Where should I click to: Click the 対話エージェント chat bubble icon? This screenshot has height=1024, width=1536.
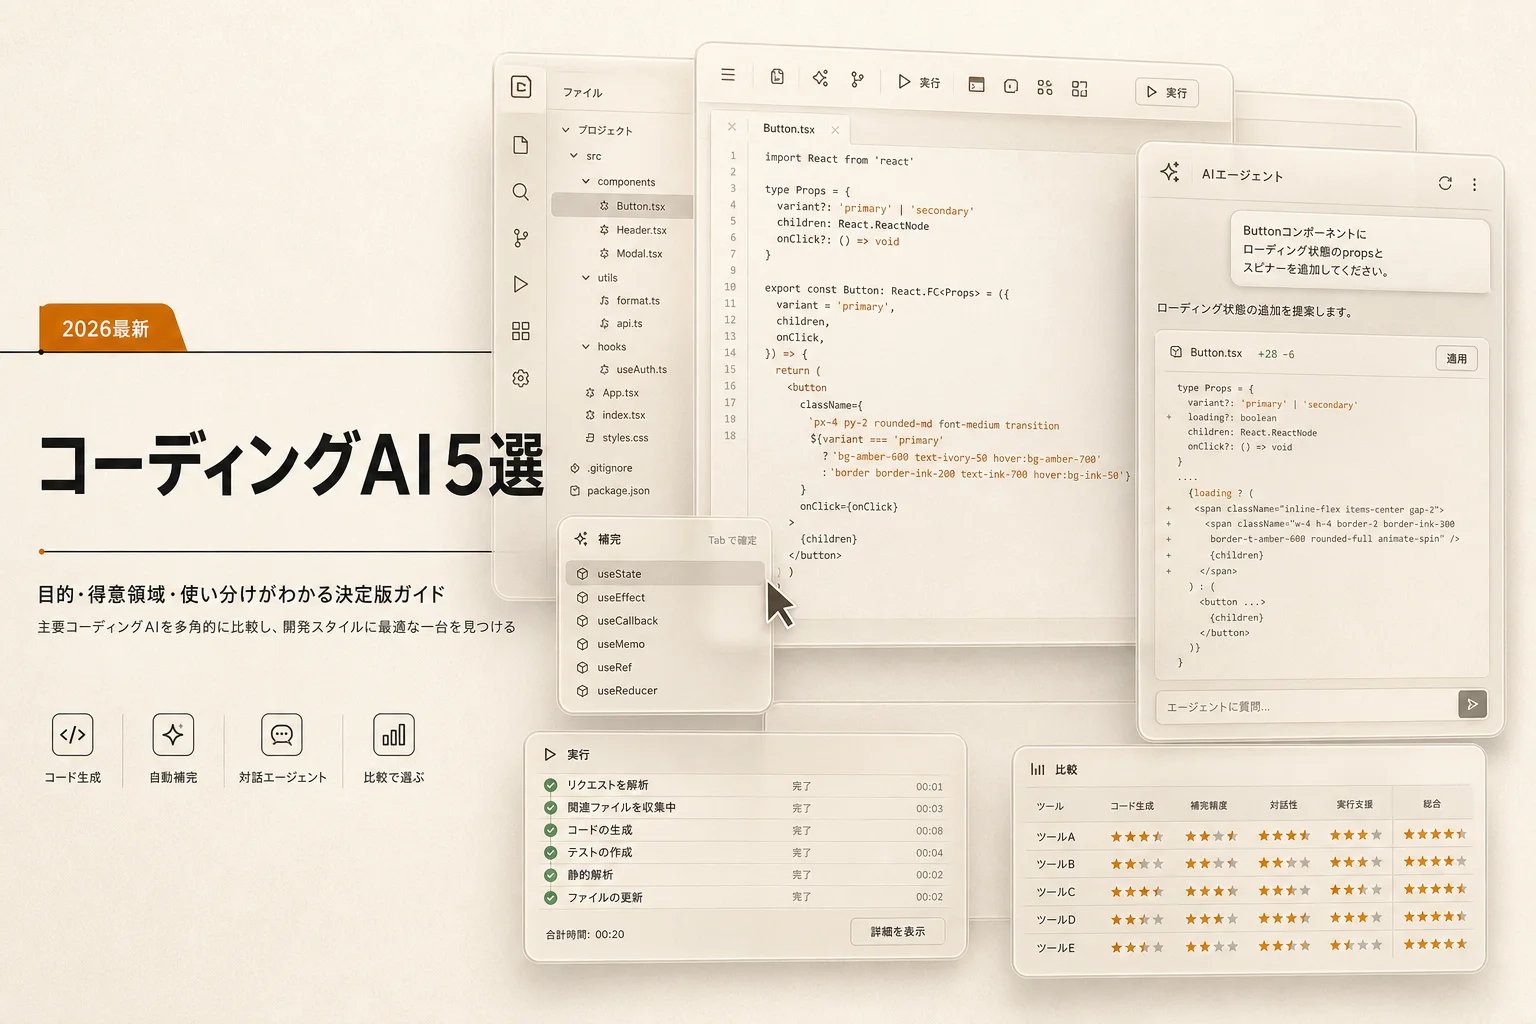[282, 735]
